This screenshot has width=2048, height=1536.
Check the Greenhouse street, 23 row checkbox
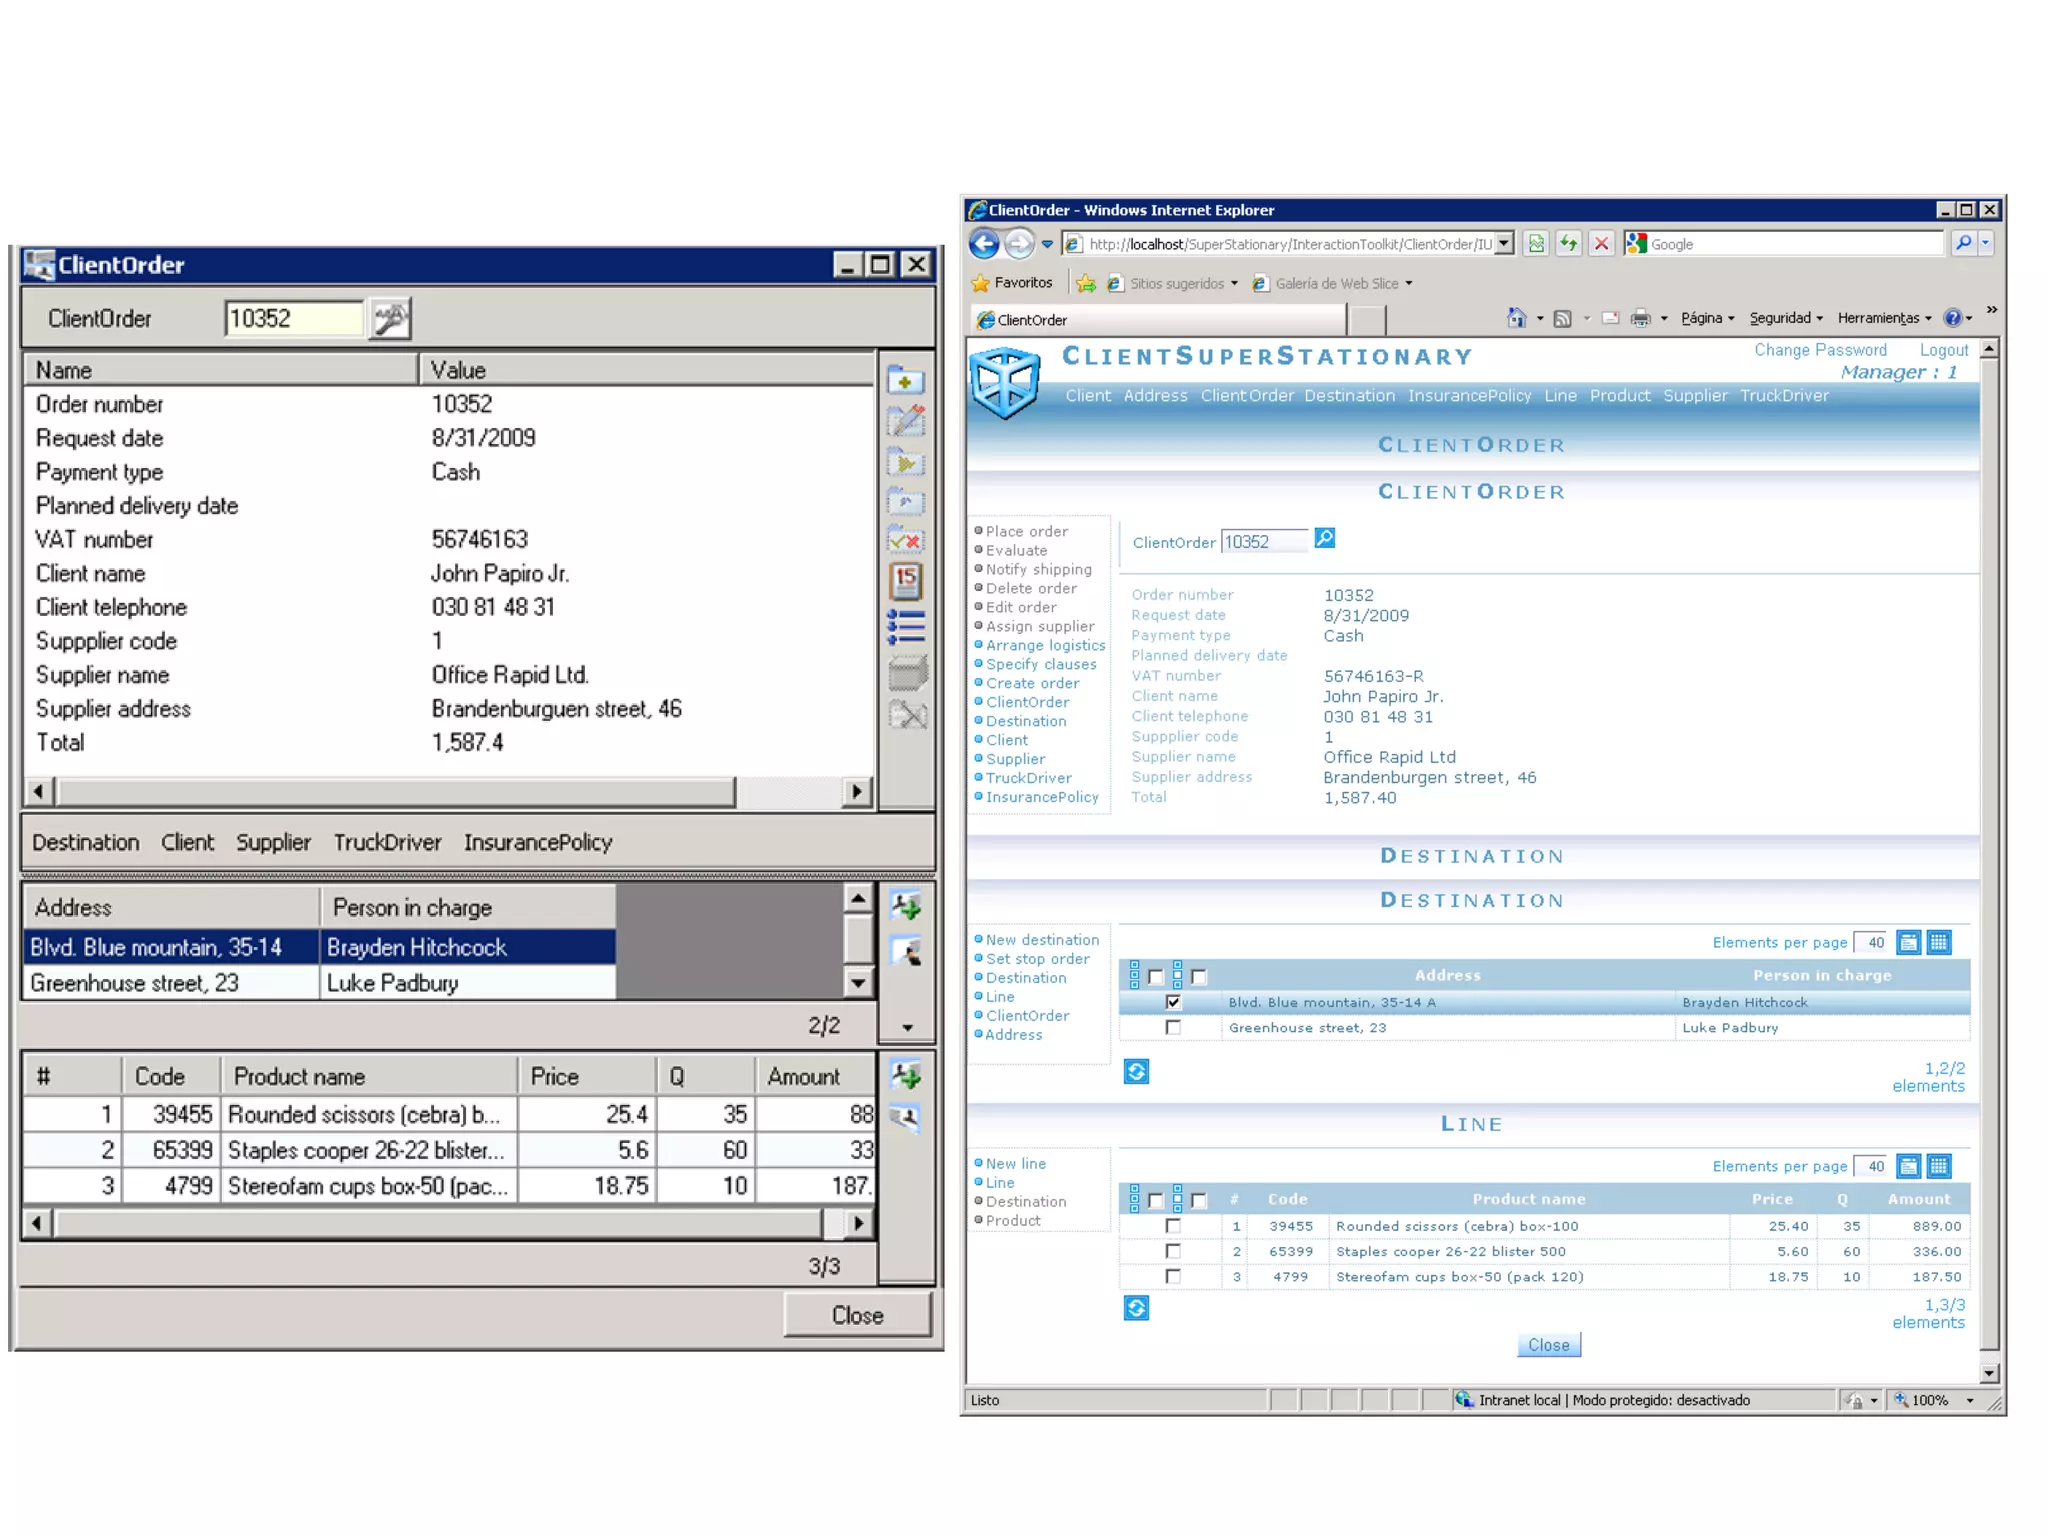(1173, 1027)
